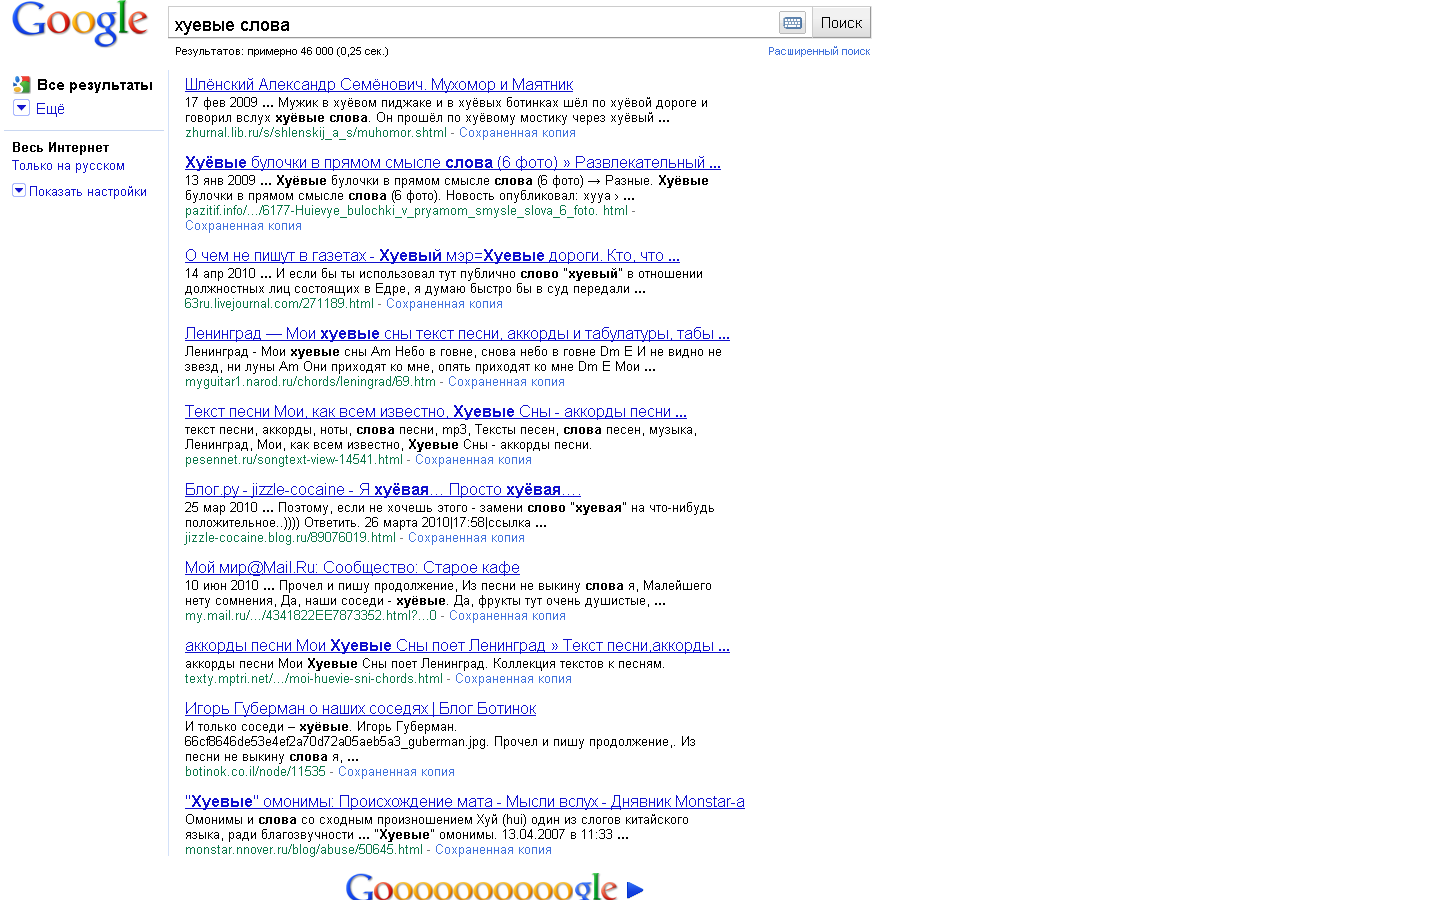1440x900 pixels.
Task: Click snippet date '10 июн 2010'
Action: (222, 586)
